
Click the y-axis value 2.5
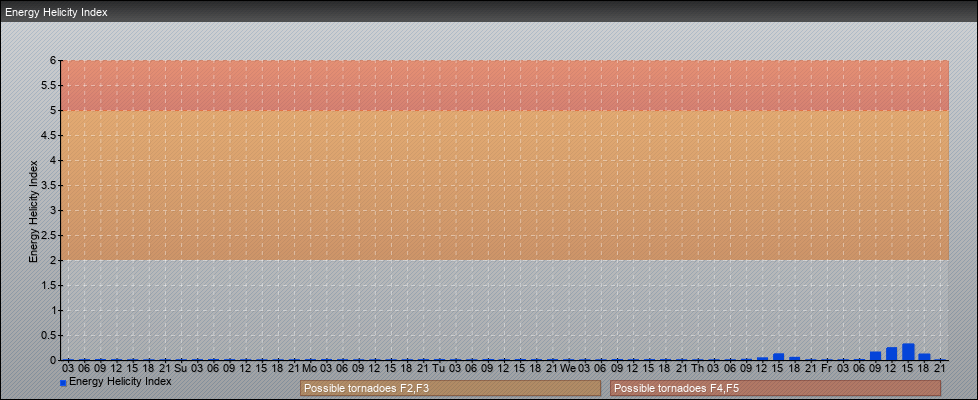tap(49, 235)
